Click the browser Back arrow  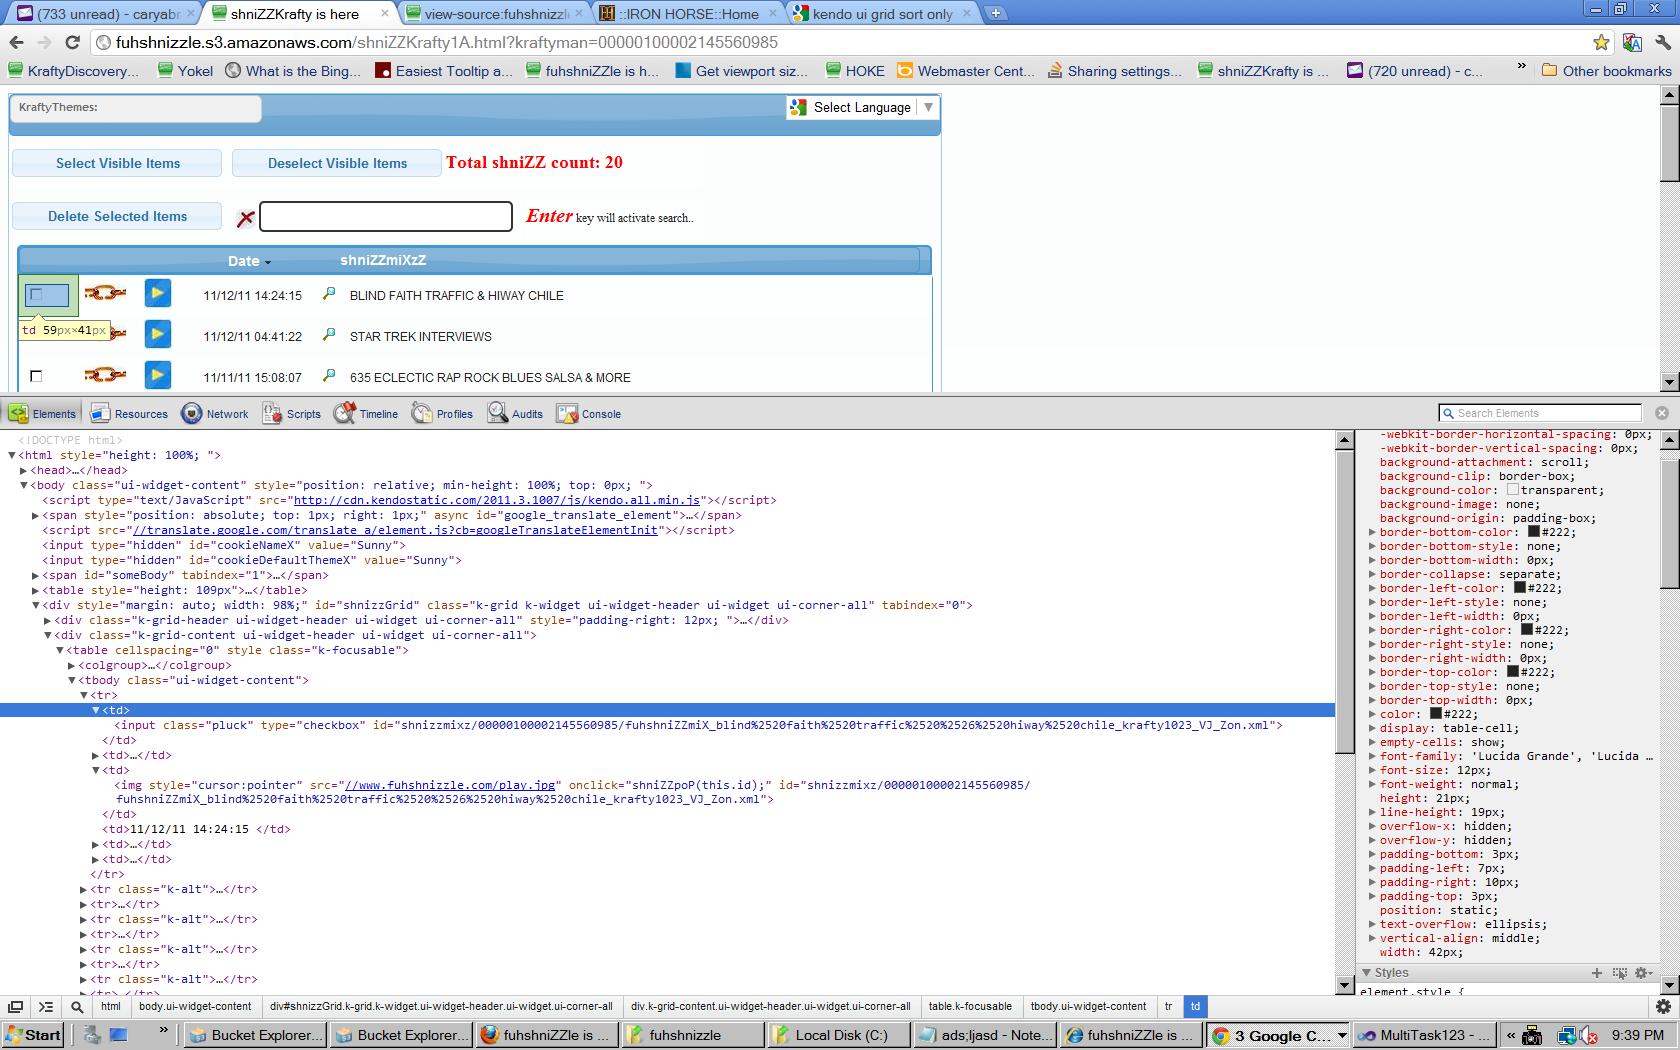pos(16,42)
